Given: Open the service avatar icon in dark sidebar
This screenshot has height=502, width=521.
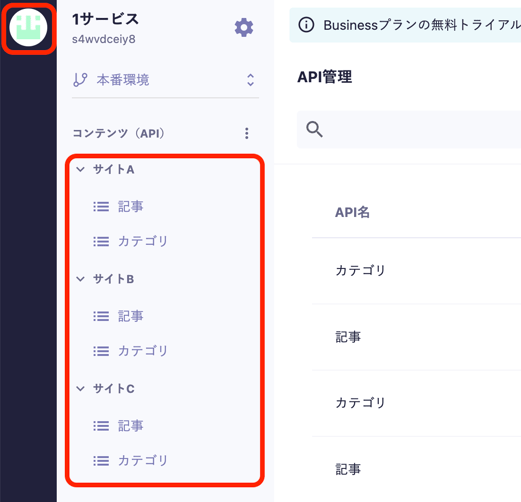Looking at the screenshot, I should (28, 28).
